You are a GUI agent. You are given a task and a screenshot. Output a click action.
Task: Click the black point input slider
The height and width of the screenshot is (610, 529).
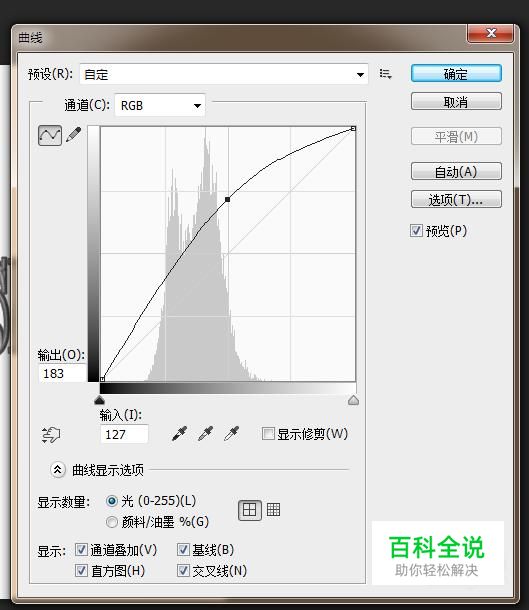100,400
